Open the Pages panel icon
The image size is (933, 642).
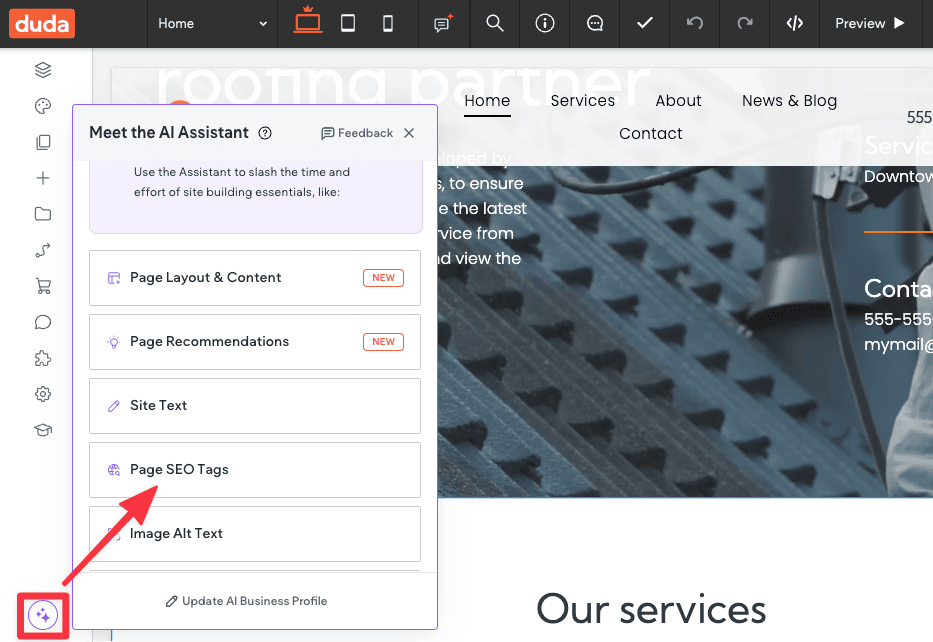(x=42, y=142)
